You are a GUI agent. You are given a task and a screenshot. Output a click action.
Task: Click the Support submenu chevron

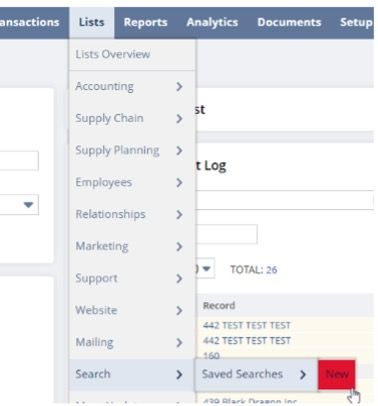[x=179, y=279]
